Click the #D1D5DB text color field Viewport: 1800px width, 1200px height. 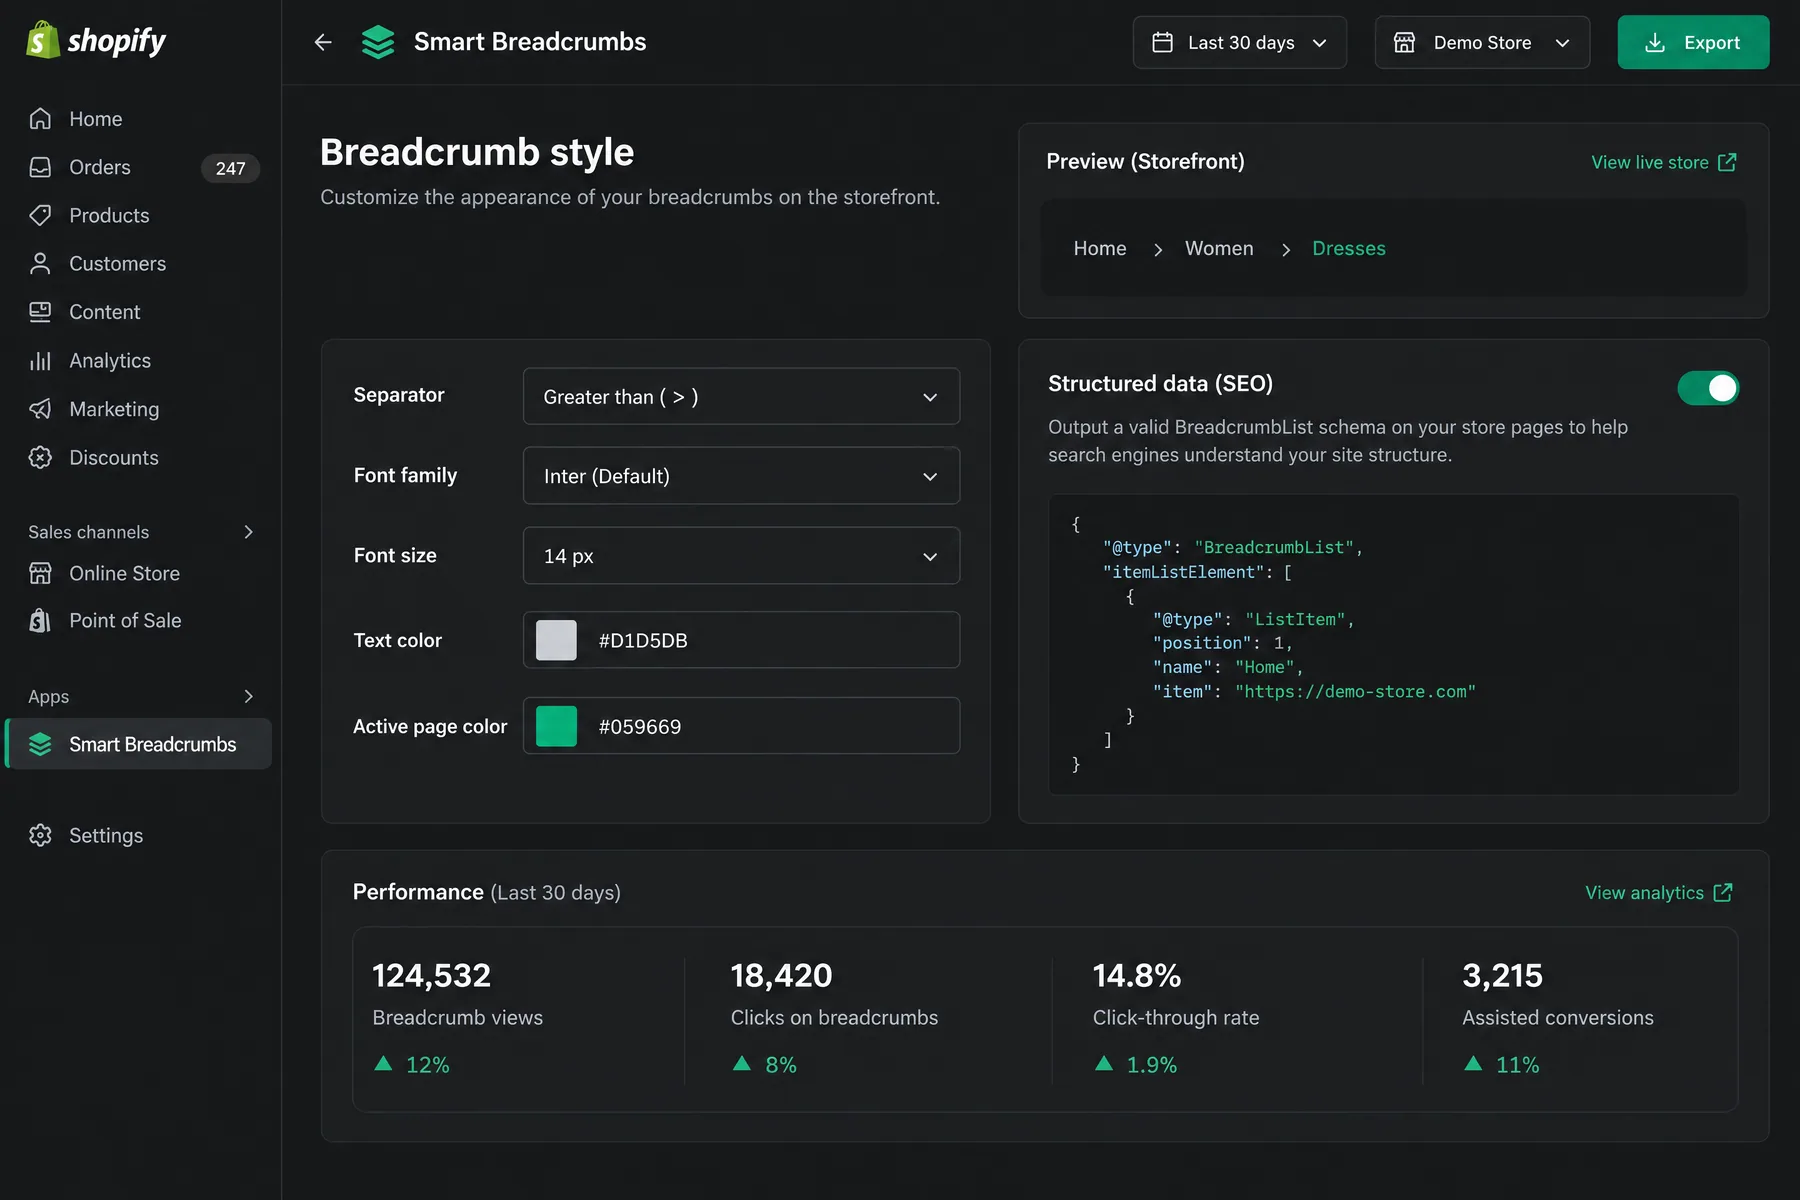741,640
